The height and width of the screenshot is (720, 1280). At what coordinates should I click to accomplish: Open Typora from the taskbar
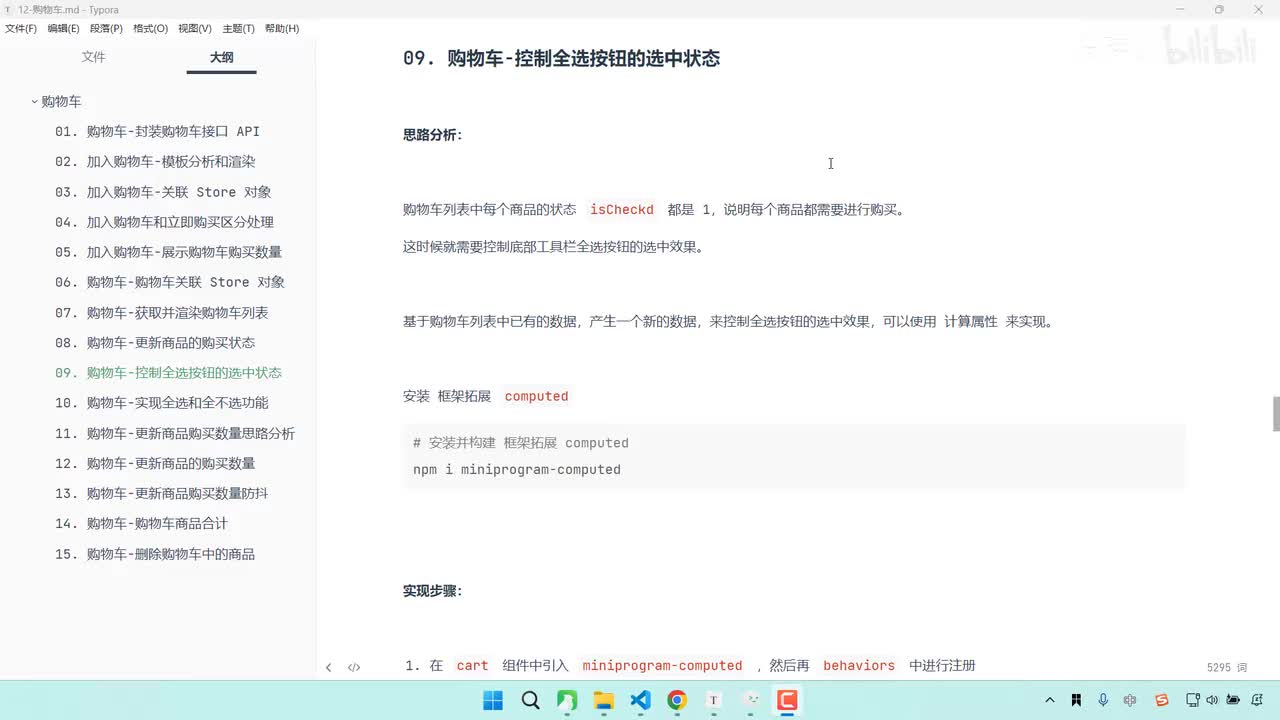pos(714,700)
